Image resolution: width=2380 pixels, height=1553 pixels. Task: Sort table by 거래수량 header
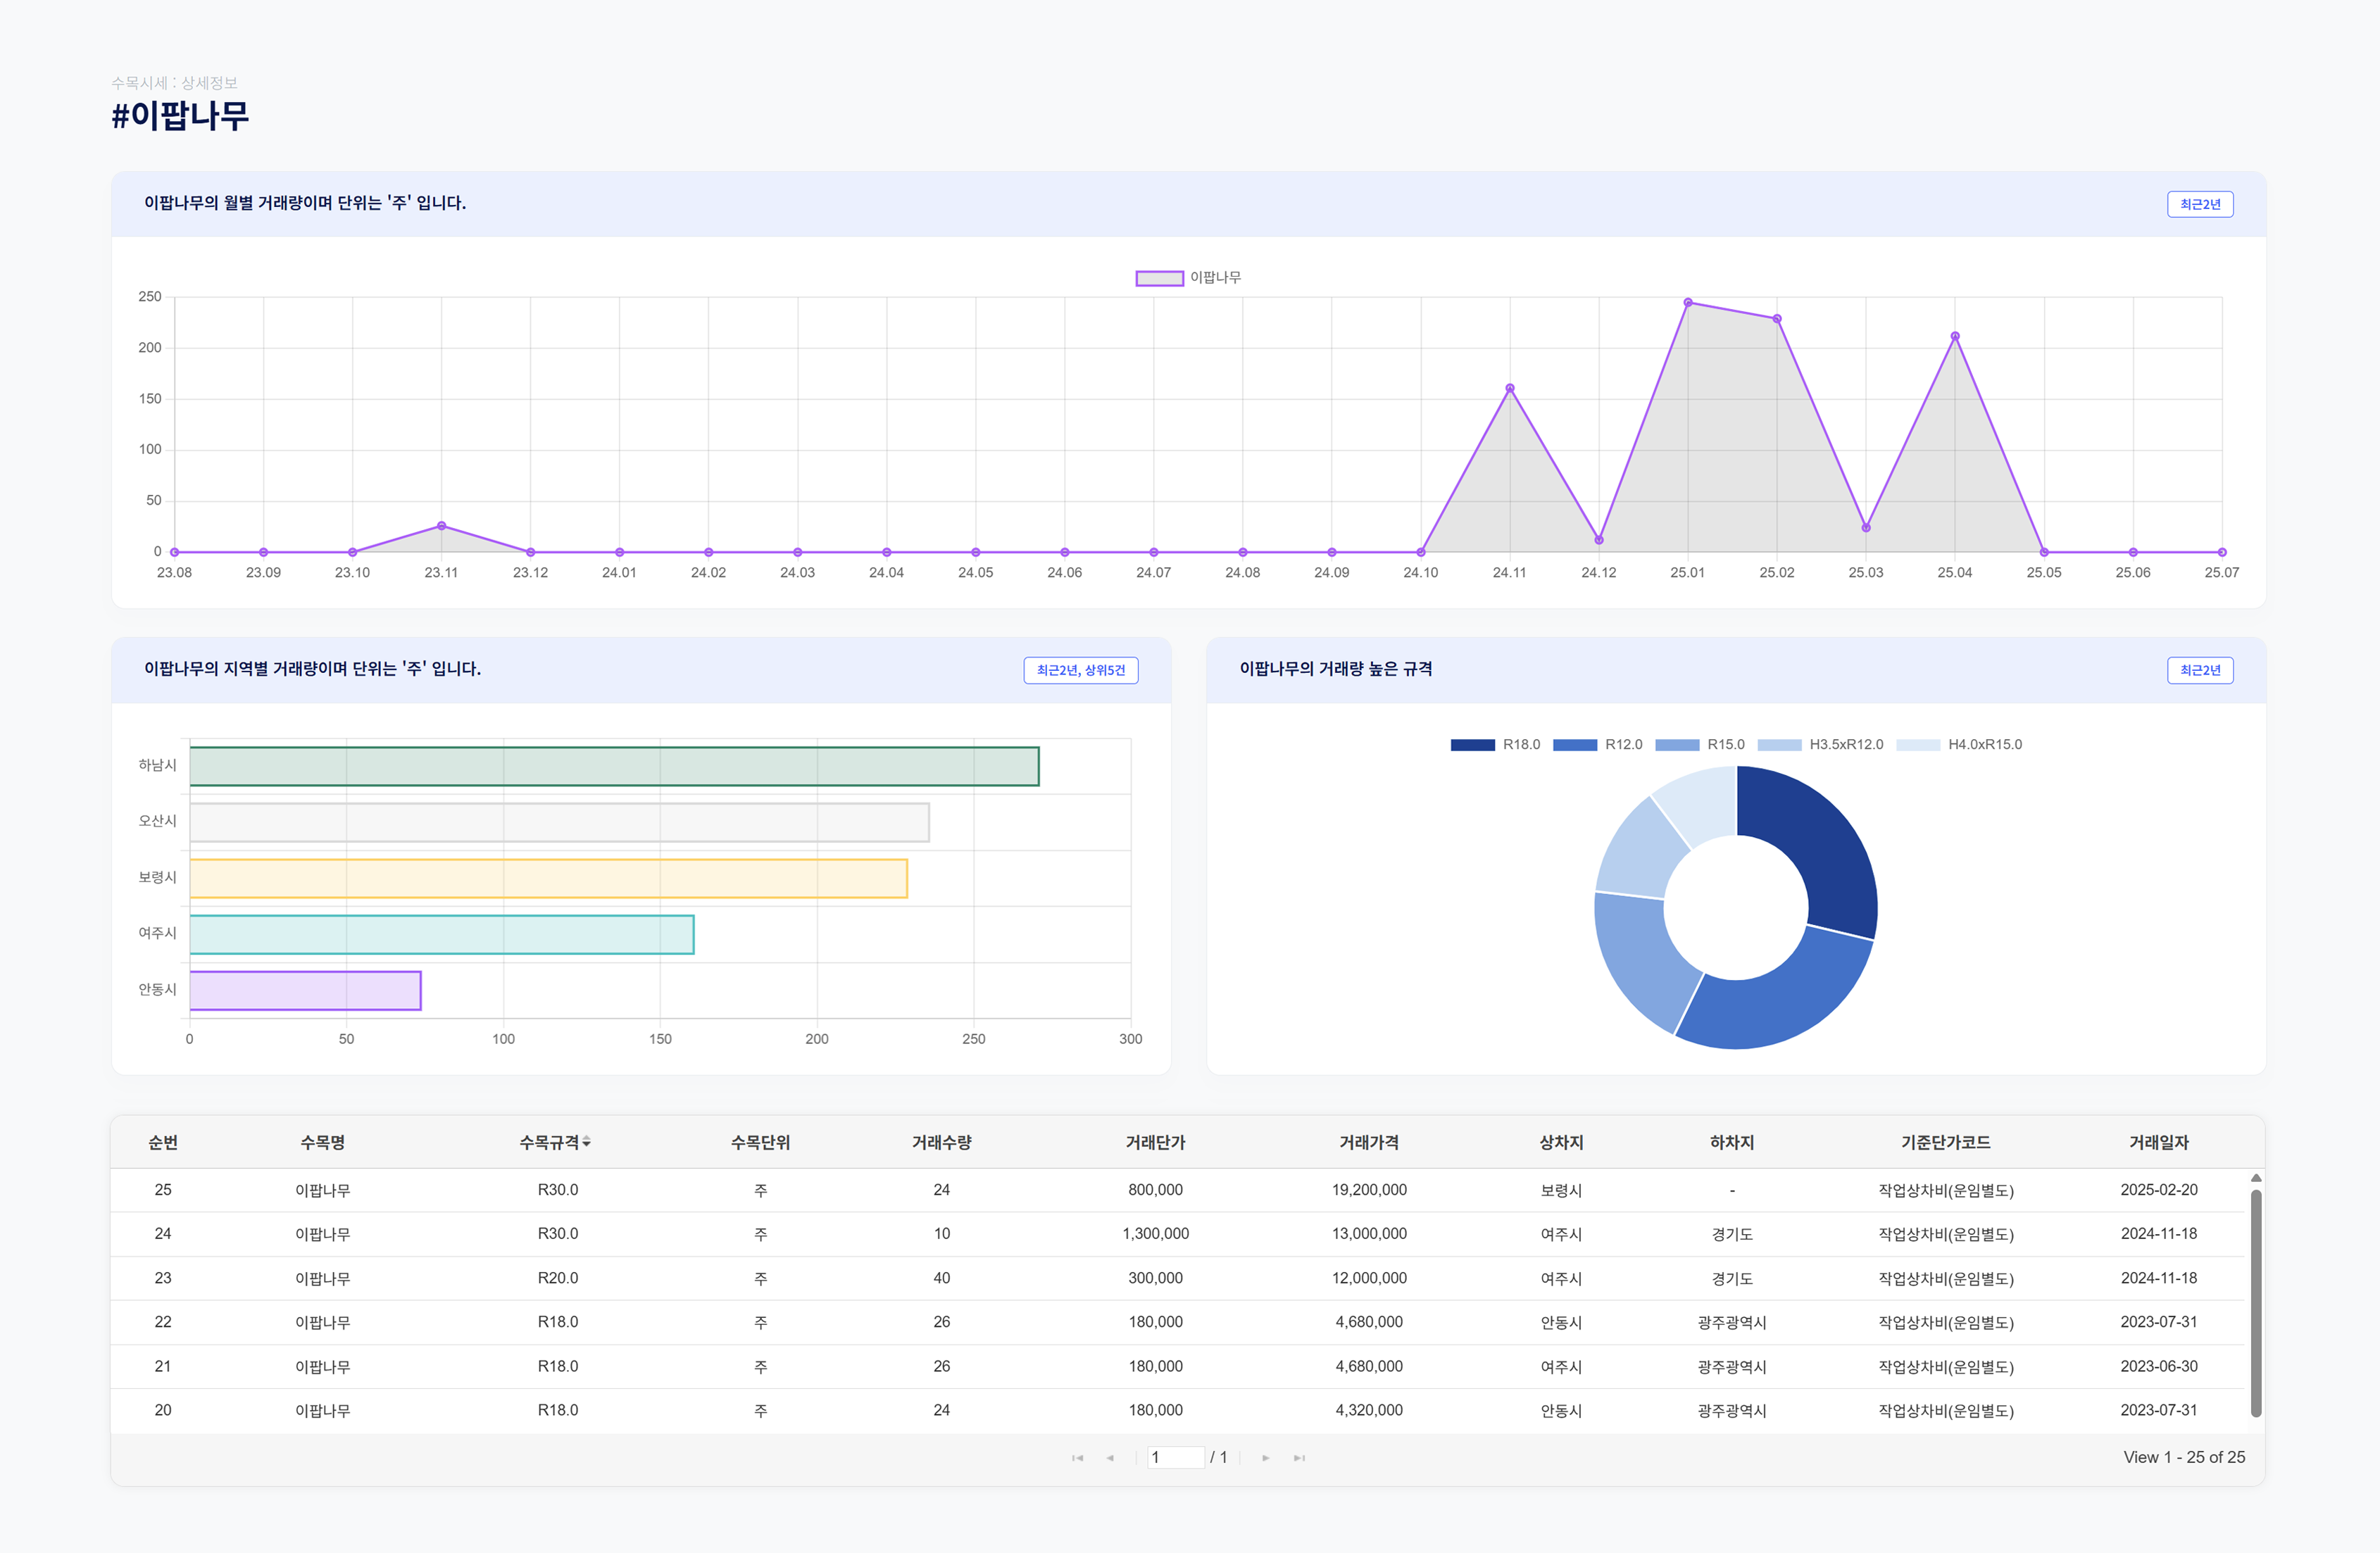click(x=941, y=1142)
